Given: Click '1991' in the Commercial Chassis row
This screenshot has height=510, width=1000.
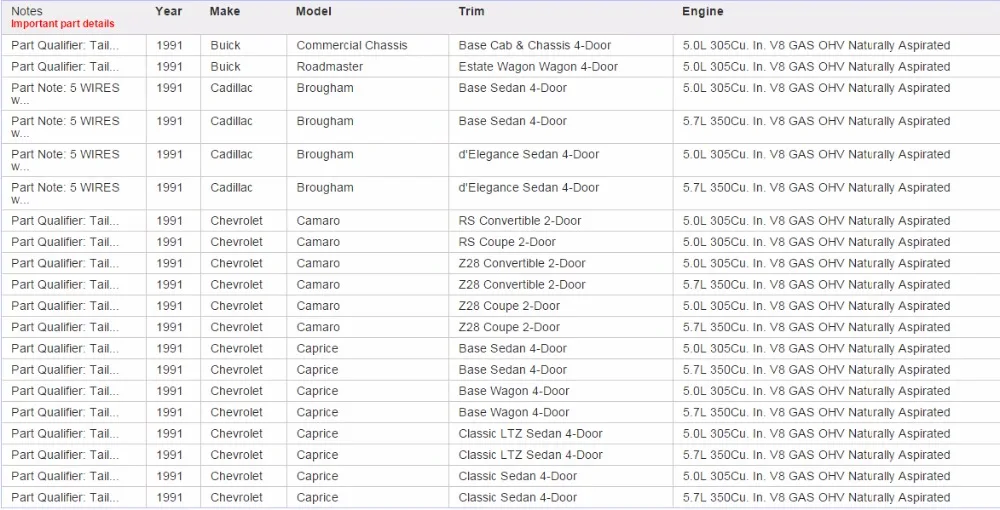Looking at the screenshot, I should pyautogui.click(x=169, y=45).
